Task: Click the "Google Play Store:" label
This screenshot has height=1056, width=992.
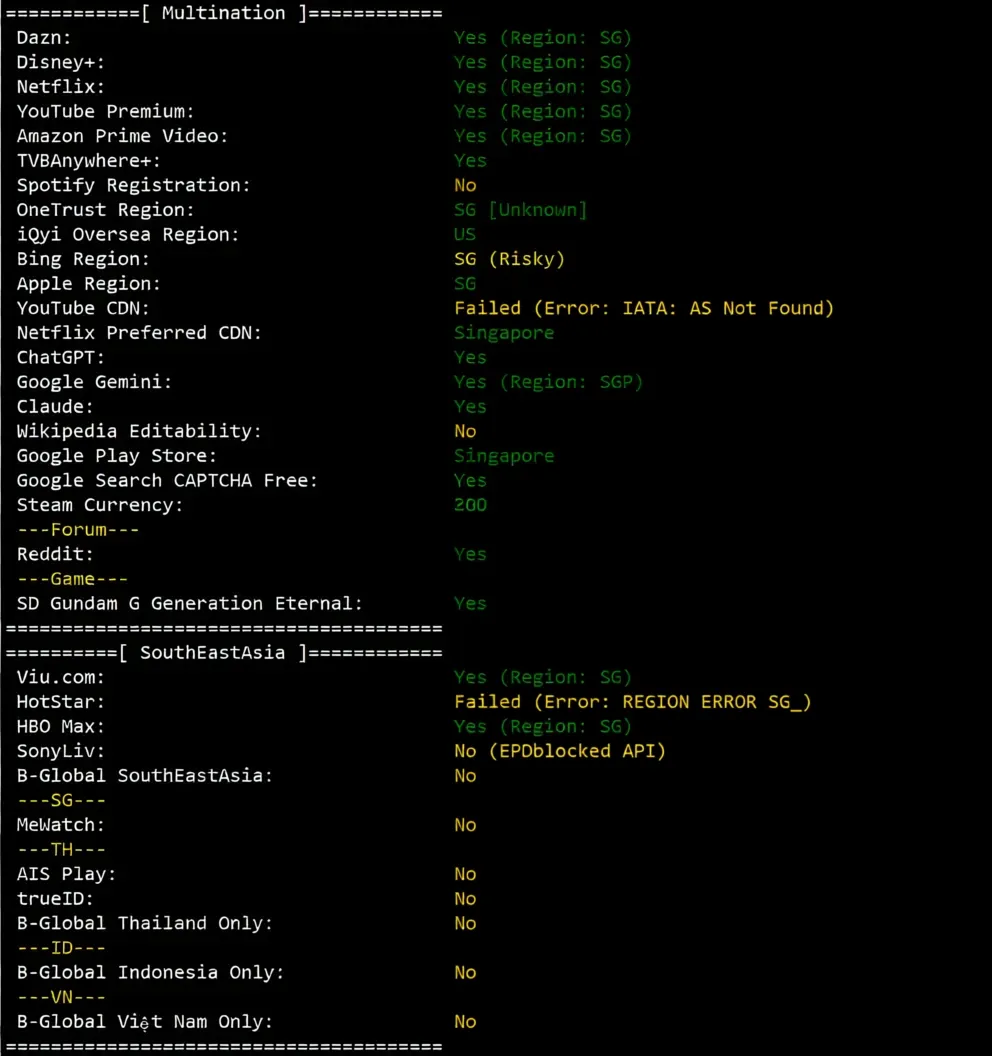Action: coord(117,456)
